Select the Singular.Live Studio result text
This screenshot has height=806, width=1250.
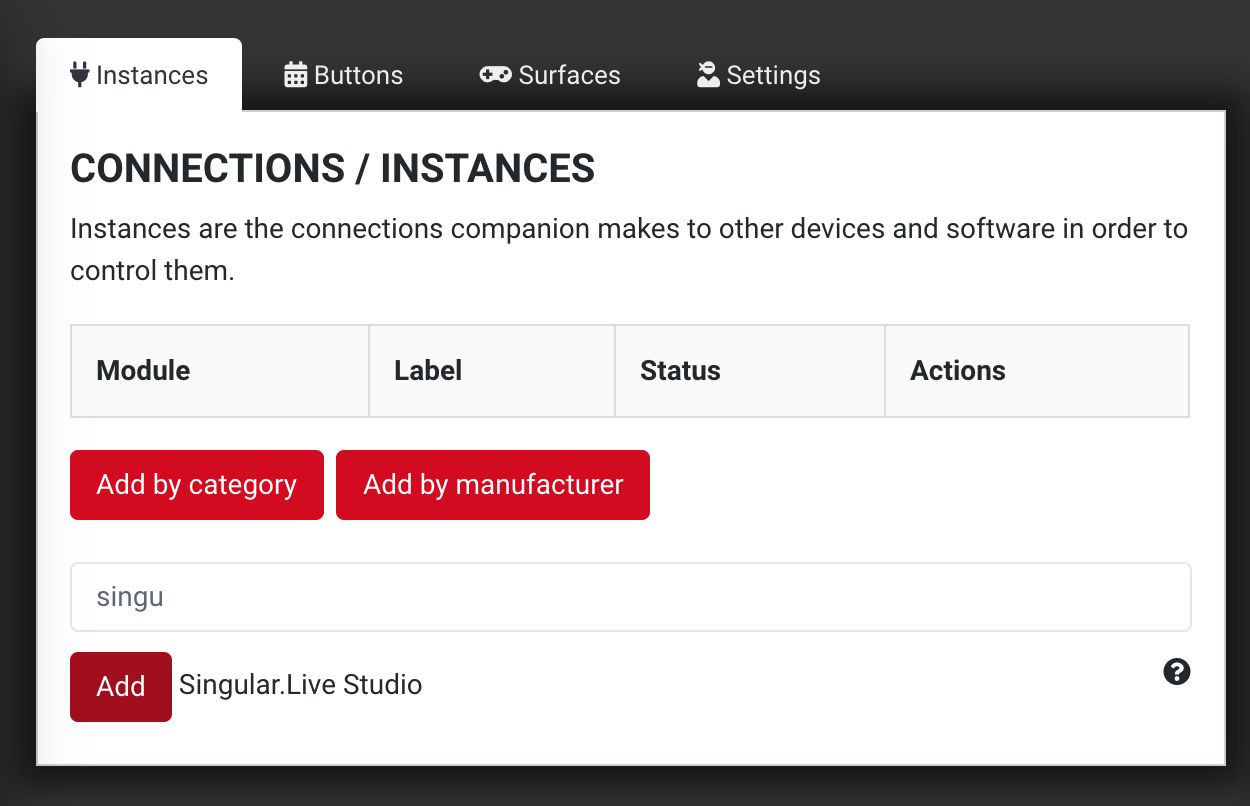coord(300,686)
